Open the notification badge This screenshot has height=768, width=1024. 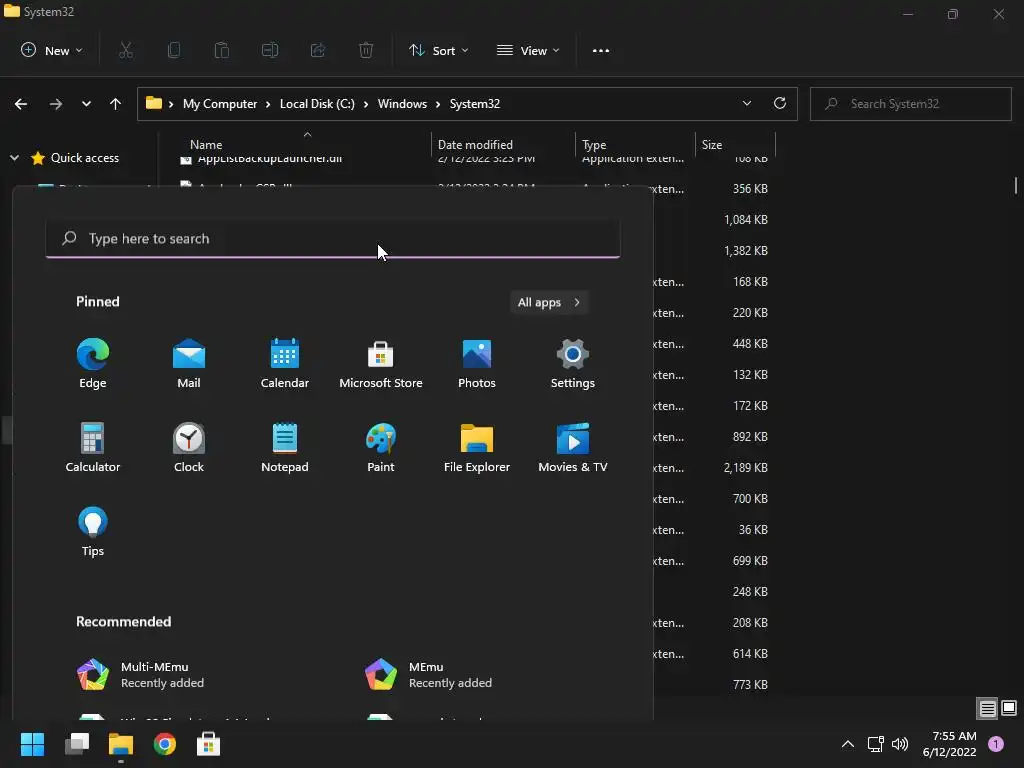pyautogui.click(x=996, y=744)
